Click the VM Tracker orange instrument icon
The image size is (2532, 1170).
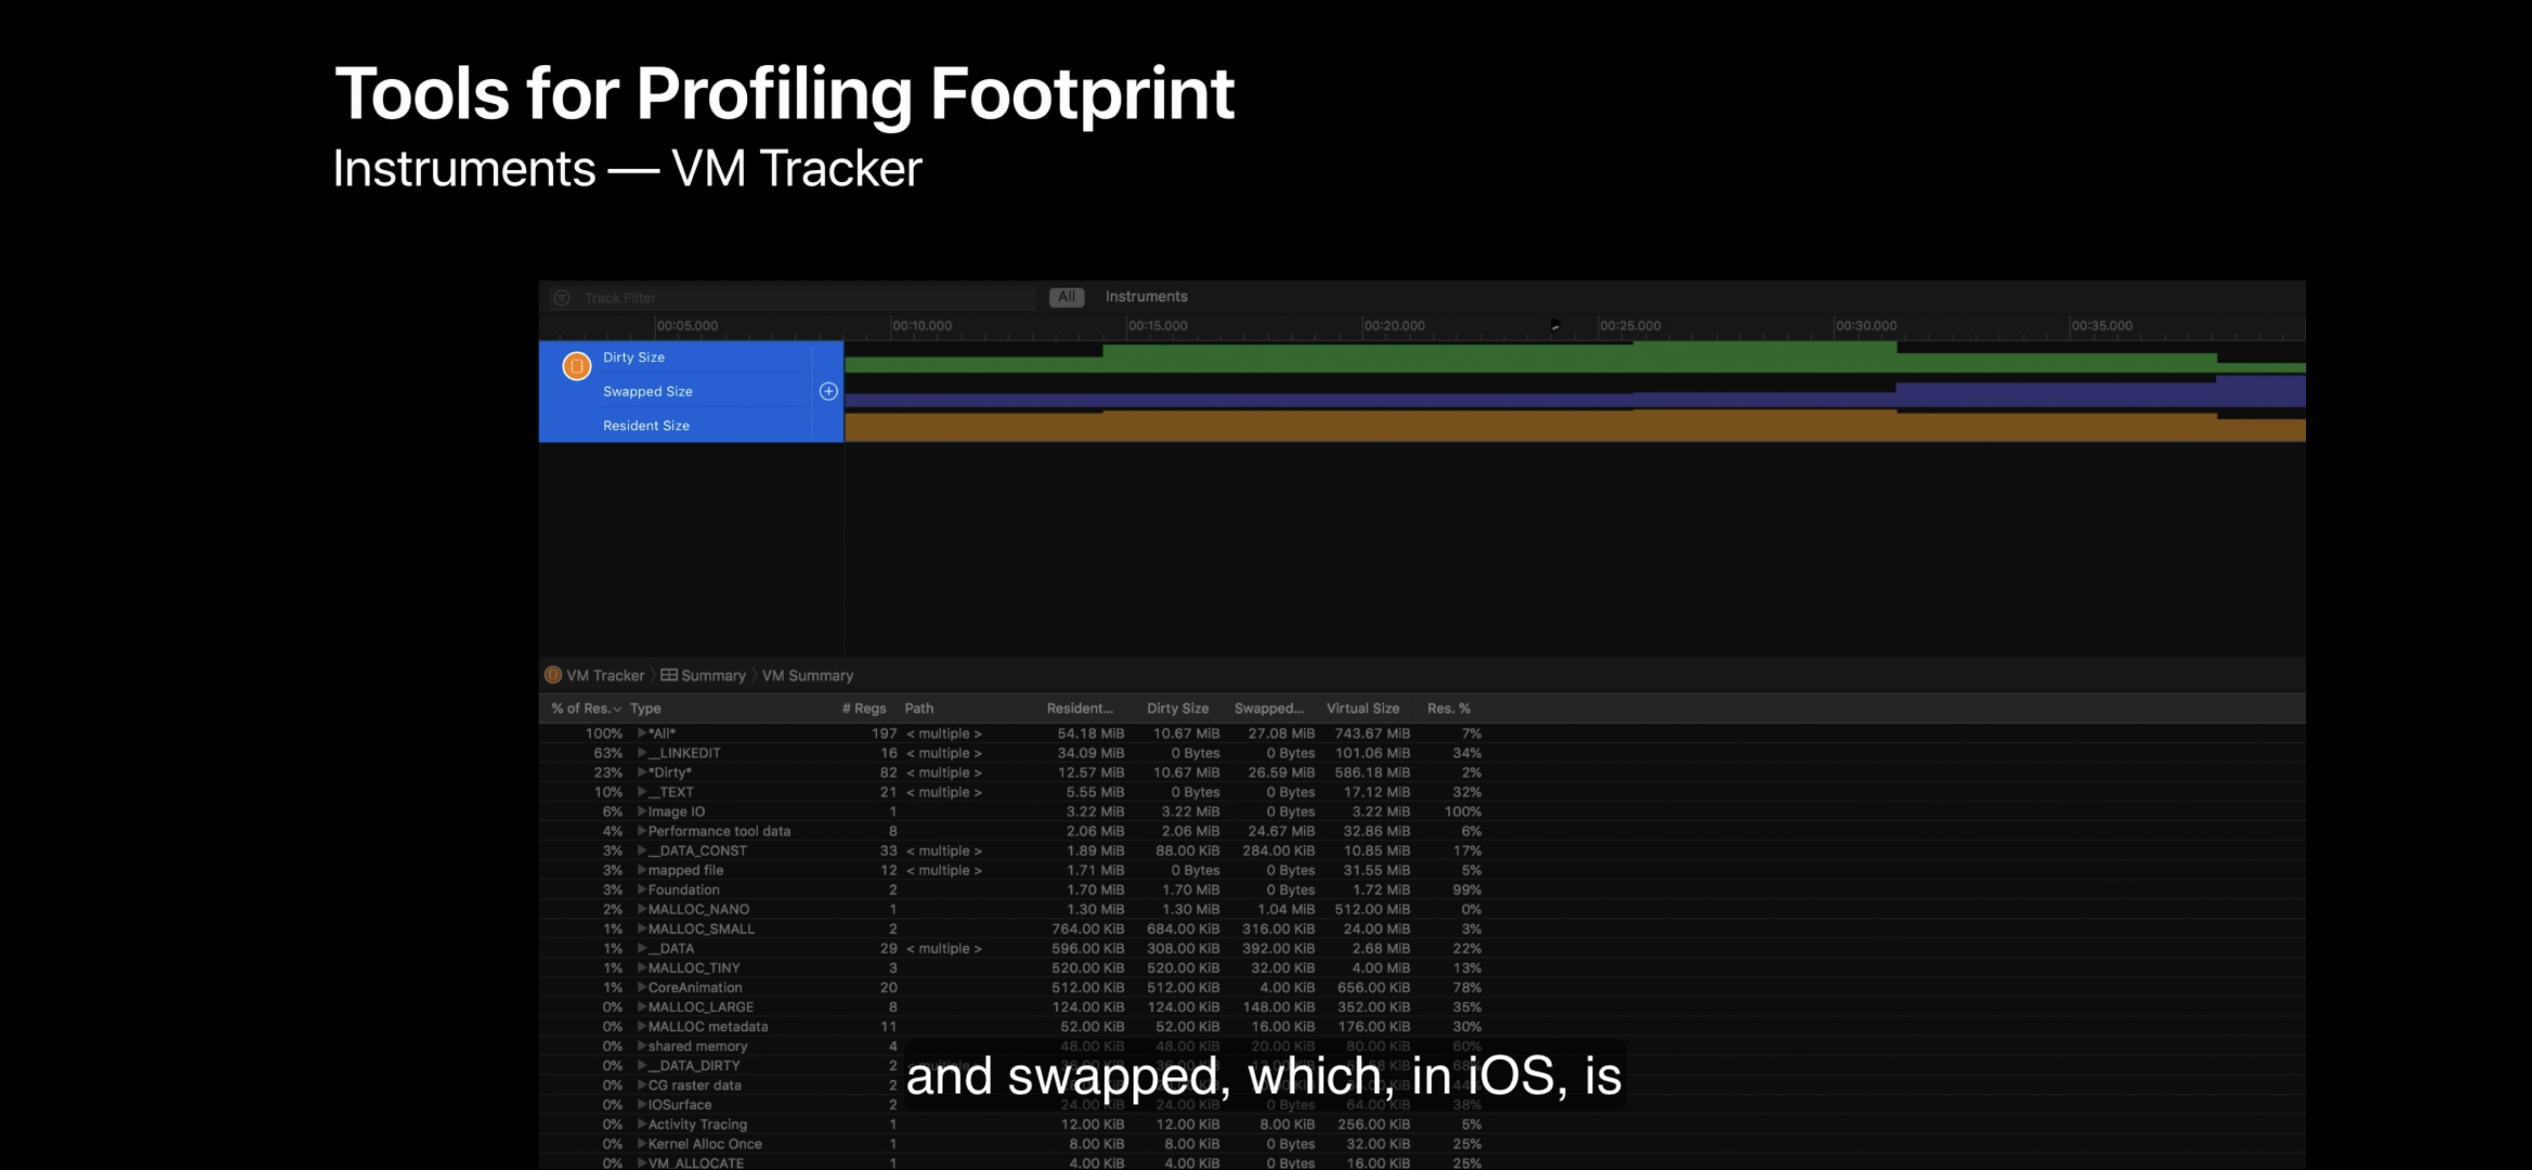576,367
